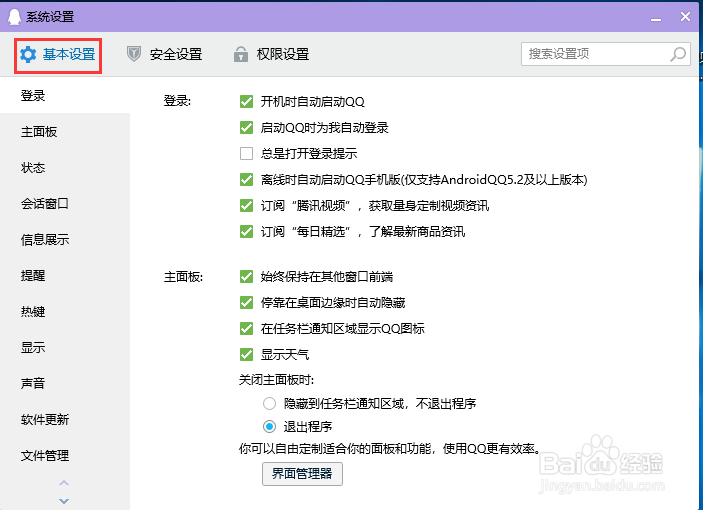Open the 基本设置 tab
Screen dimensions: 703x510
(58, 55)
